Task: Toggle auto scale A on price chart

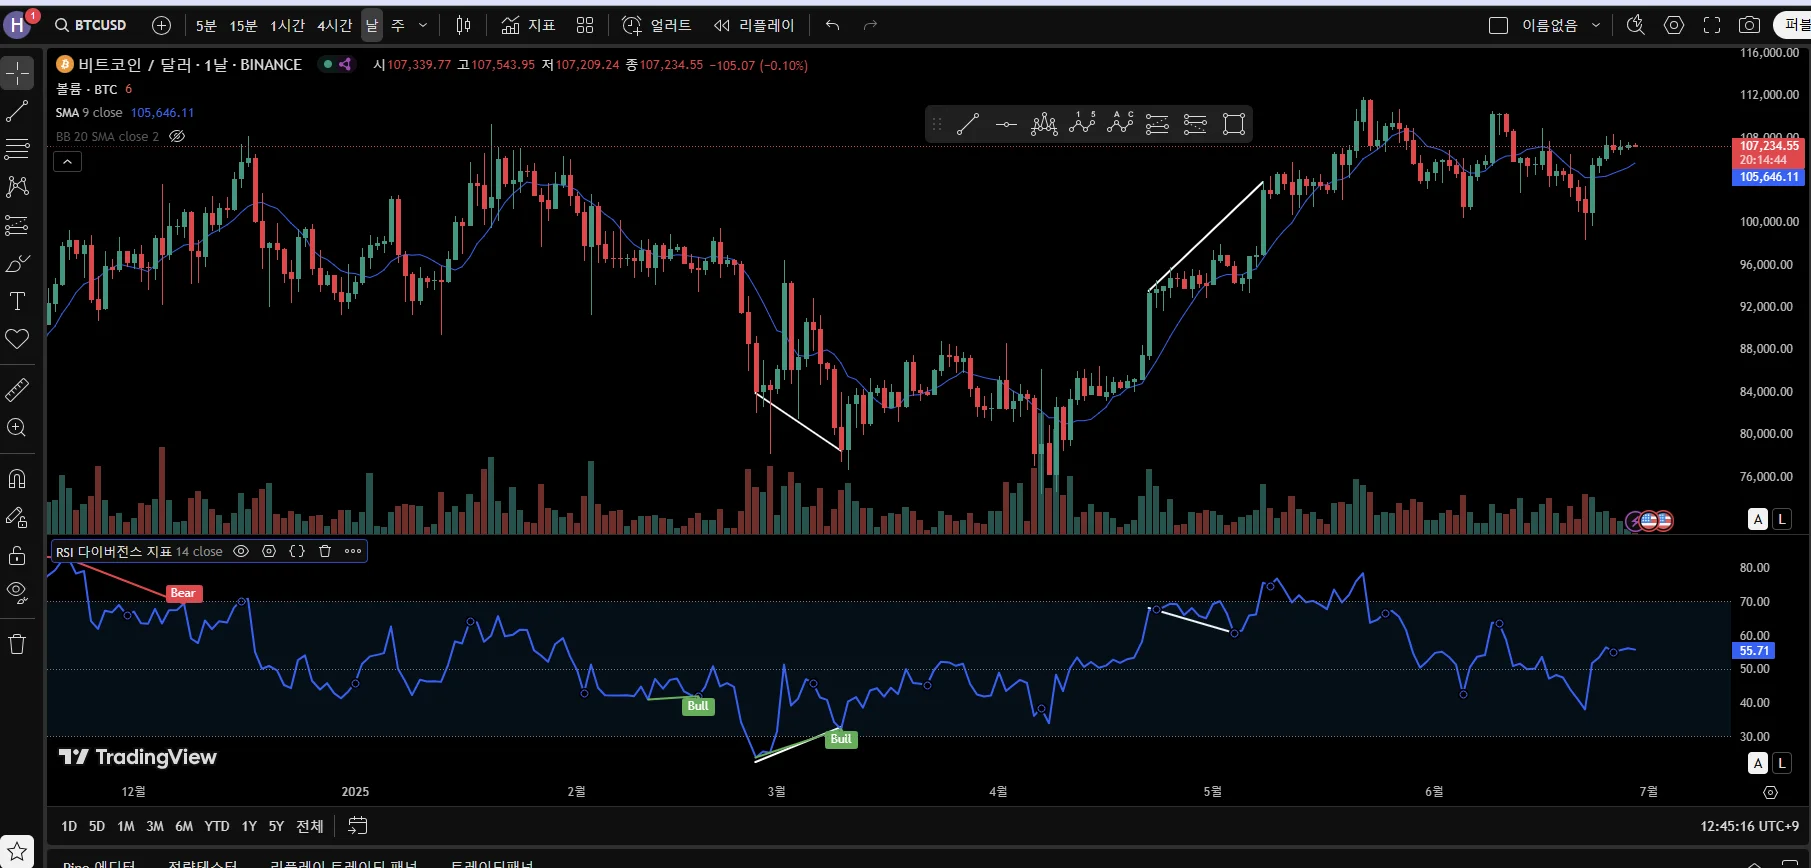Action: (1758, 519)
